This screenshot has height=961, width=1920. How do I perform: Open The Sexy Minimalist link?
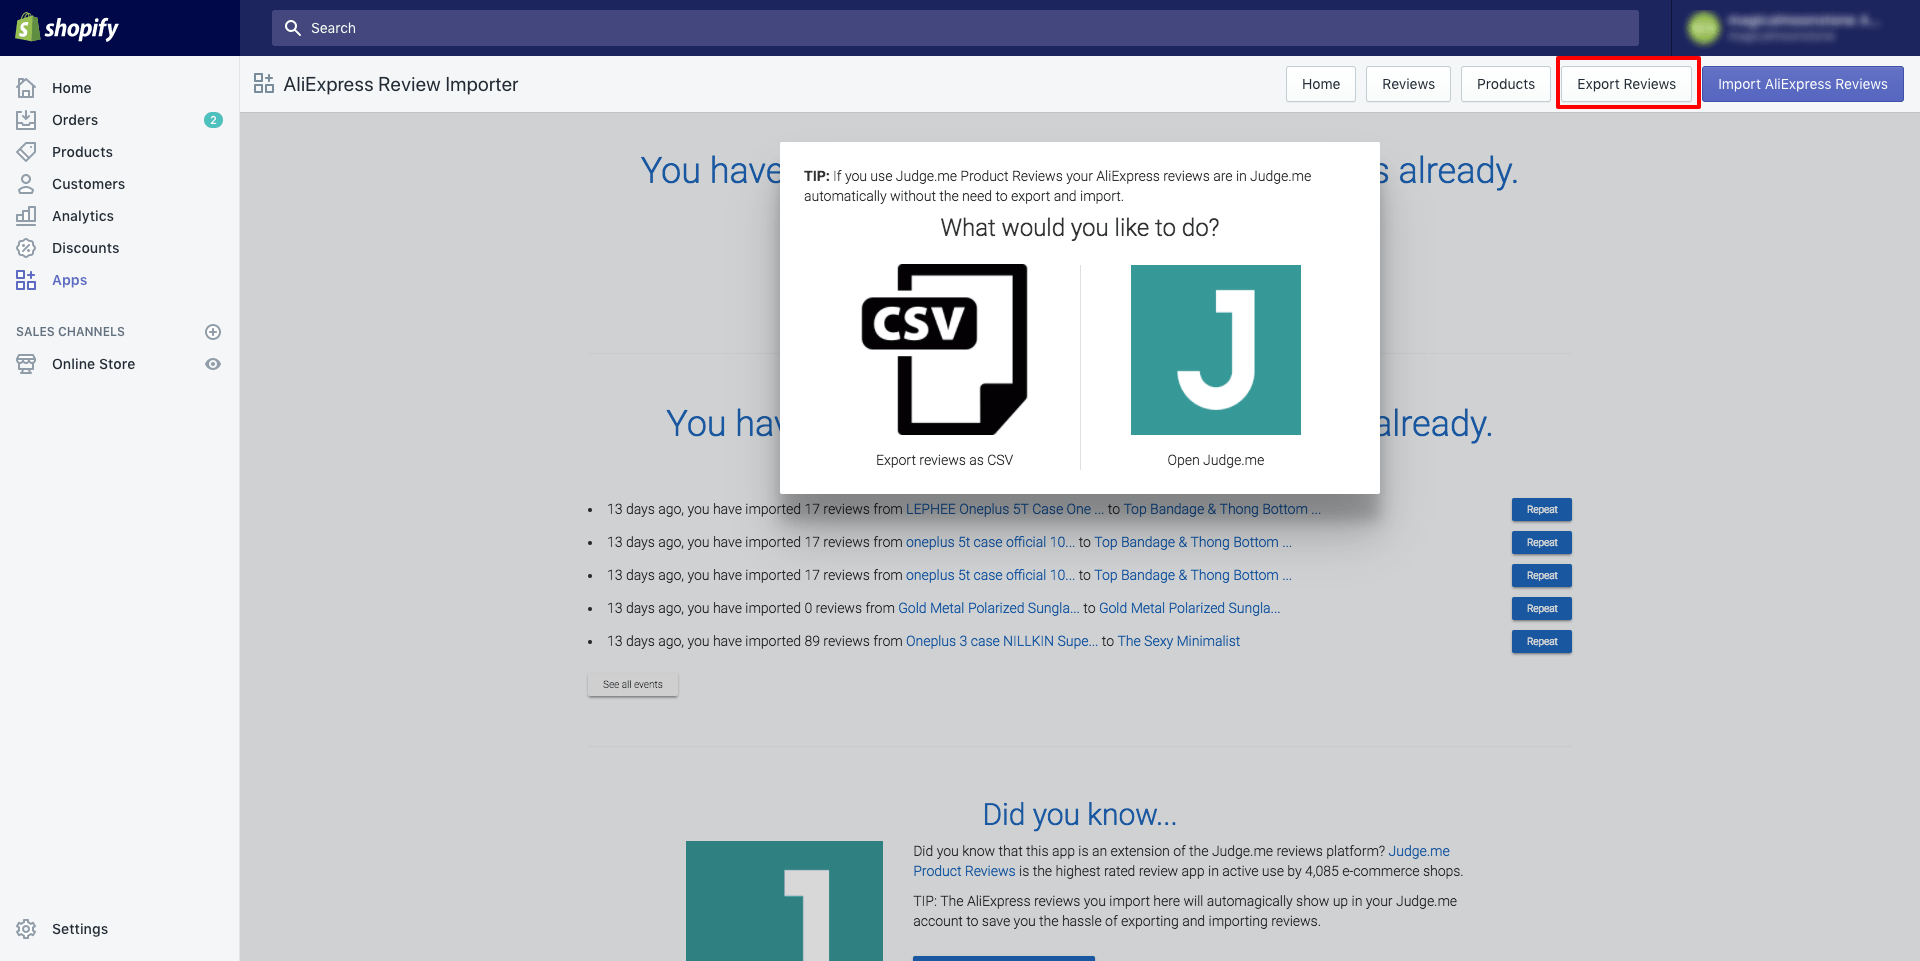(x=1179, y=641)
